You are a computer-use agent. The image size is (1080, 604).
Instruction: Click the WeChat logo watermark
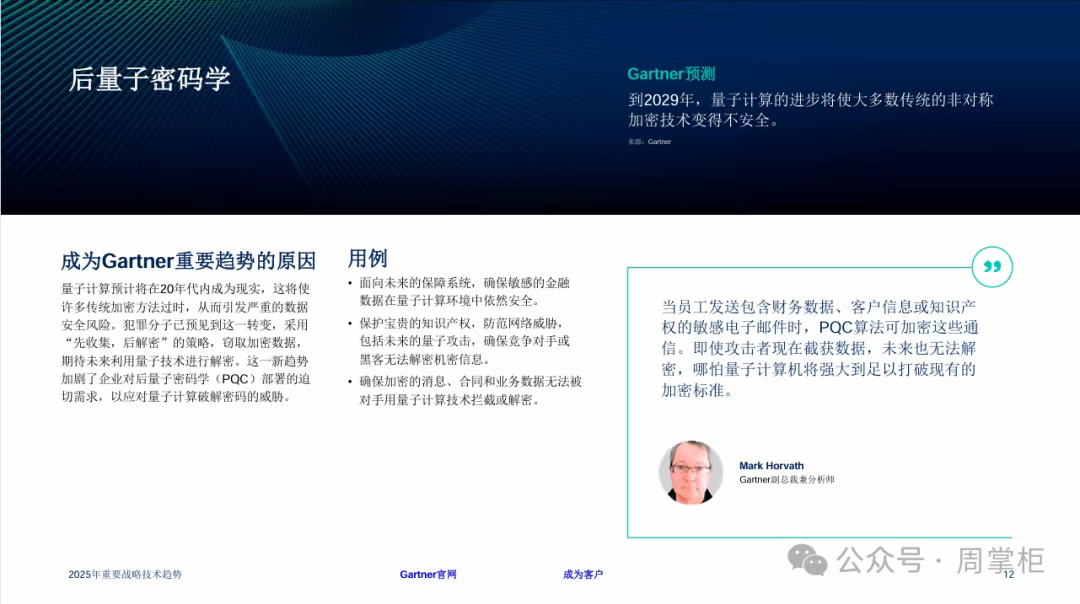tap(808, 560)
